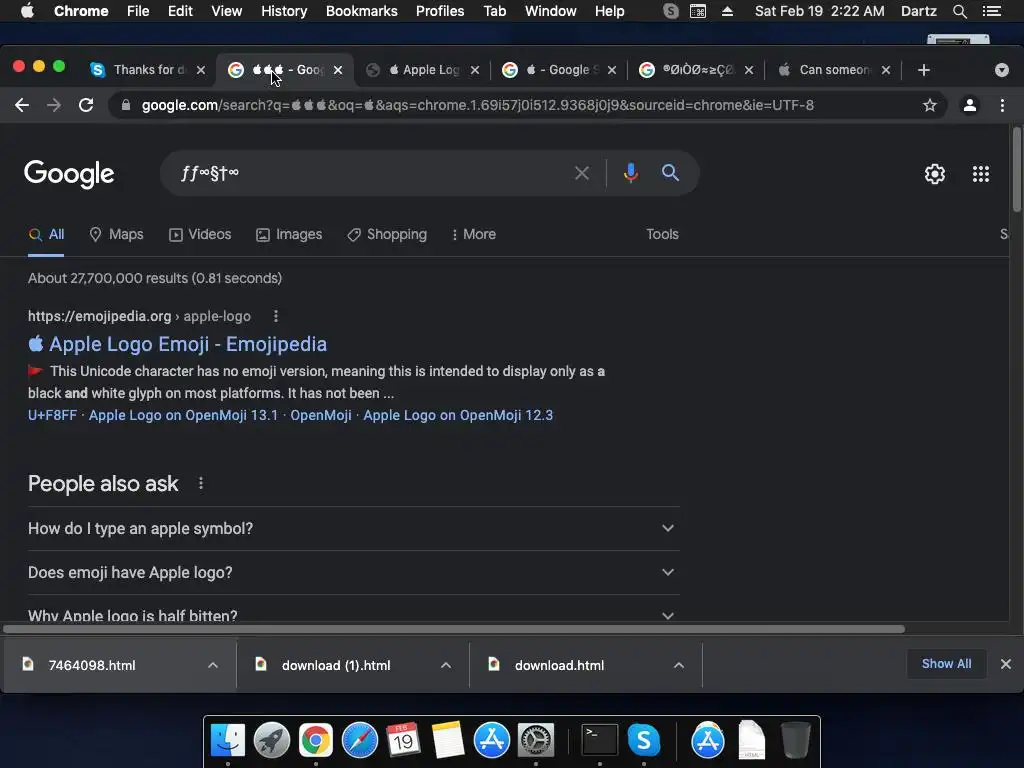Click site lock icon in address bar

point(126,105)
